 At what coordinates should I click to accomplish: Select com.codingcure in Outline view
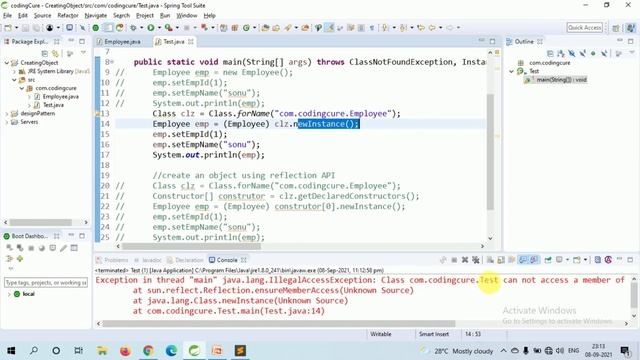click(x=549, y=63)
